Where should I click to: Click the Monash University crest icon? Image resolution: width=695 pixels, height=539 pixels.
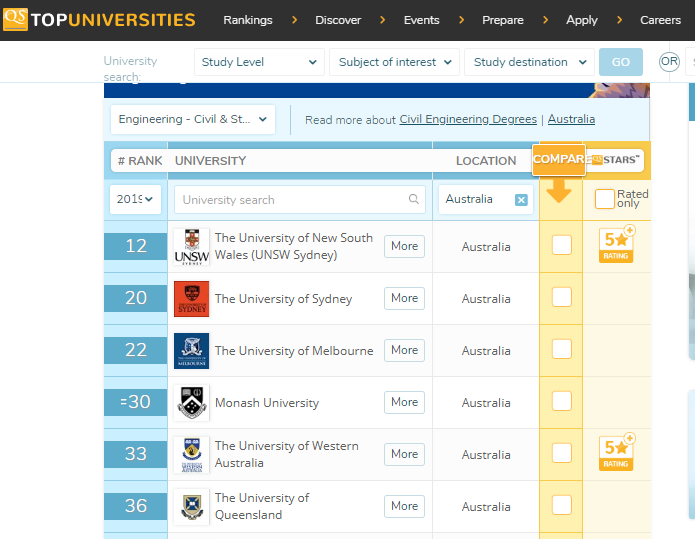point(191,402)
